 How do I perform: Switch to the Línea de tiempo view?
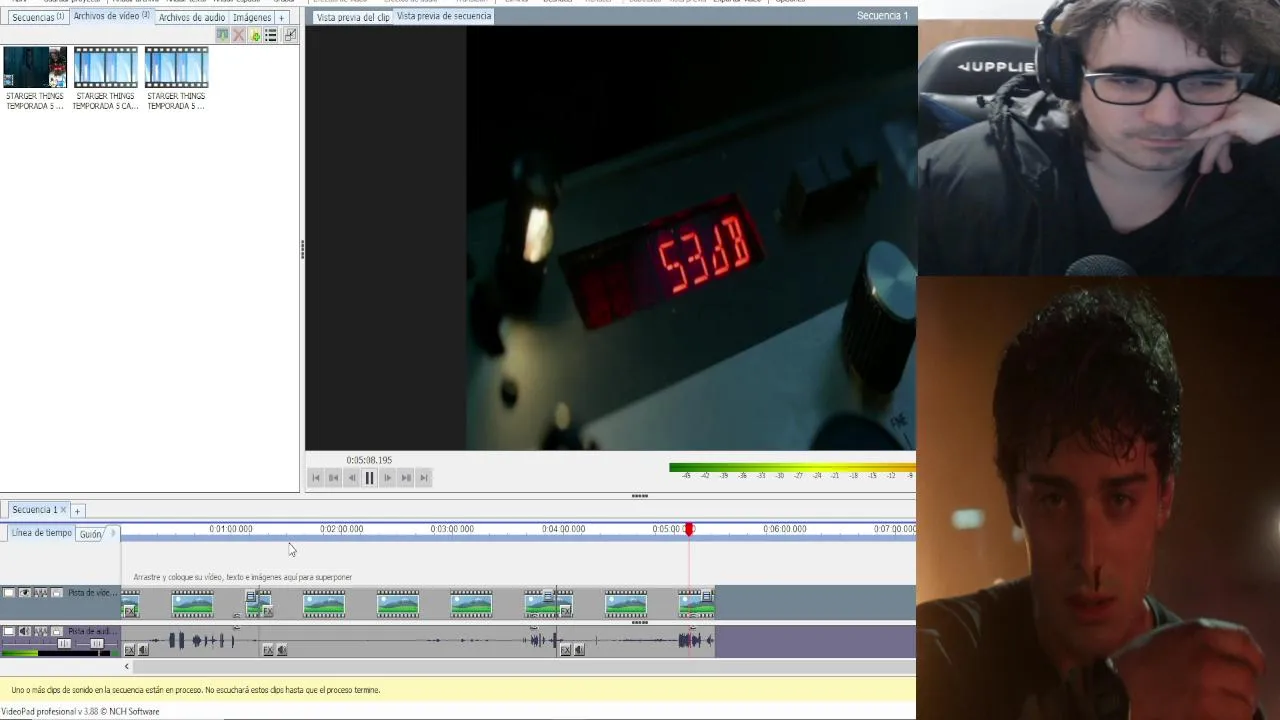[x=41, y=533]
